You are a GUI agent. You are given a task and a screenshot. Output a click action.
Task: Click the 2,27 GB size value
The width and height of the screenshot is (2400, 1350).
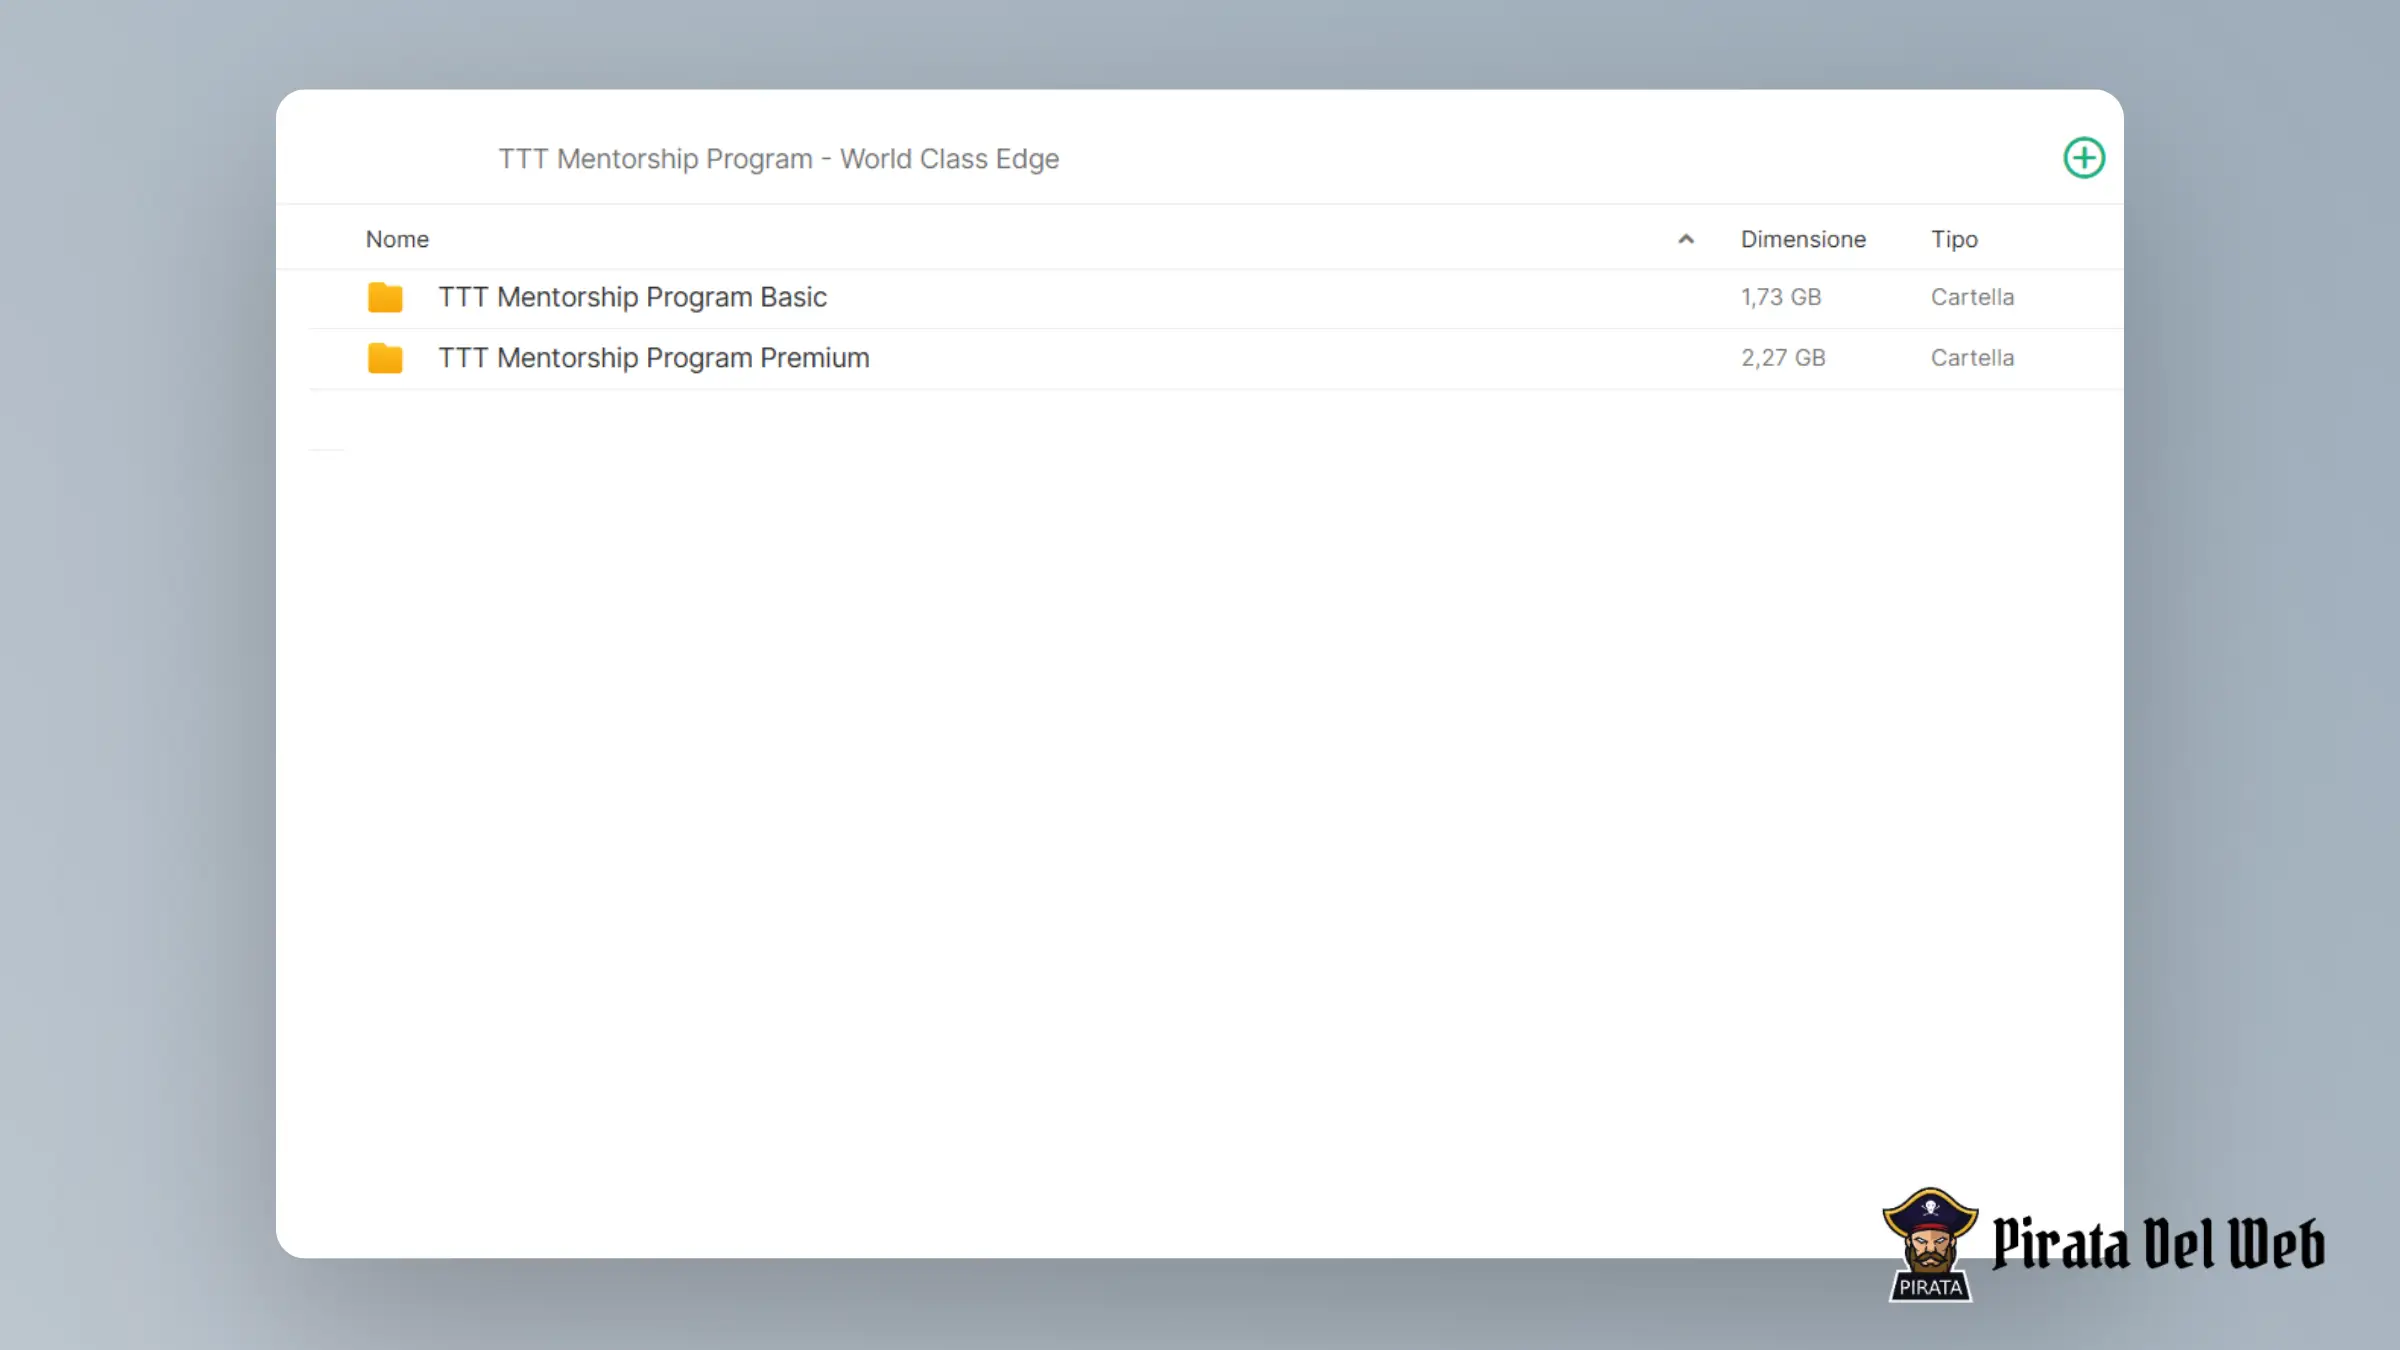[1783, 358]
